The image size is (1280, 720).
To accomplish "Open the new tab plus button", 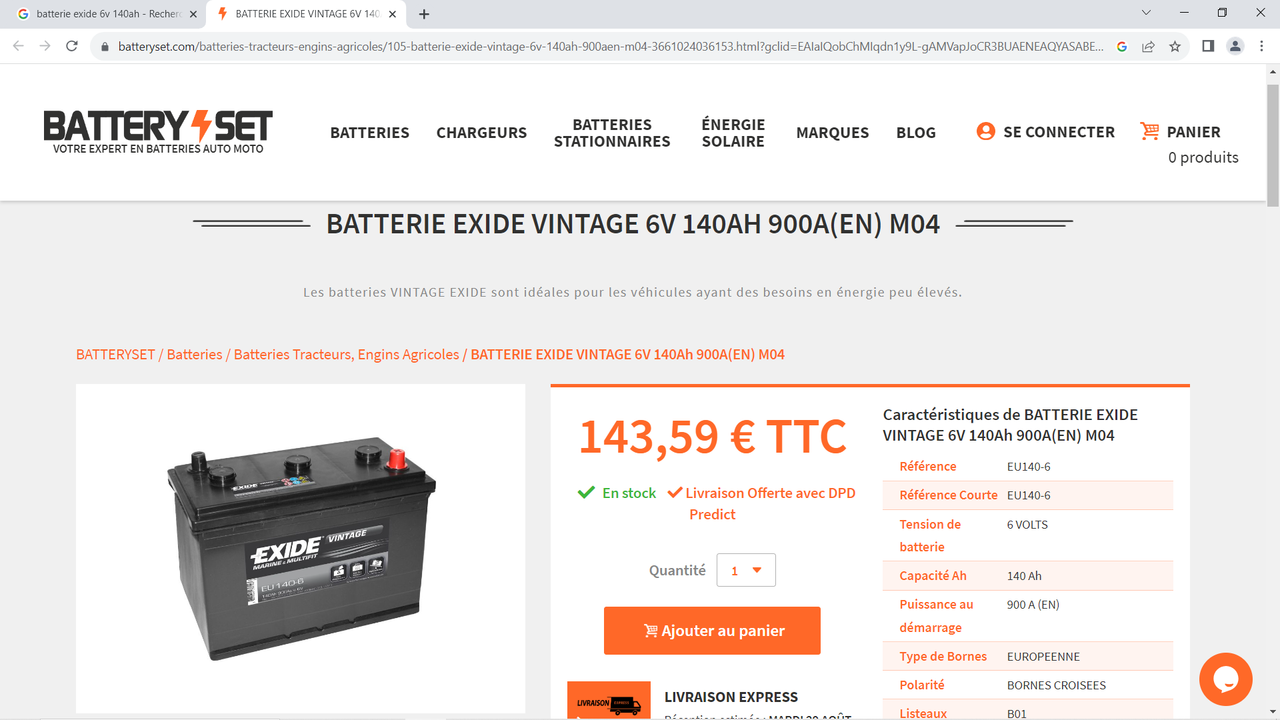I will (424, 14).
